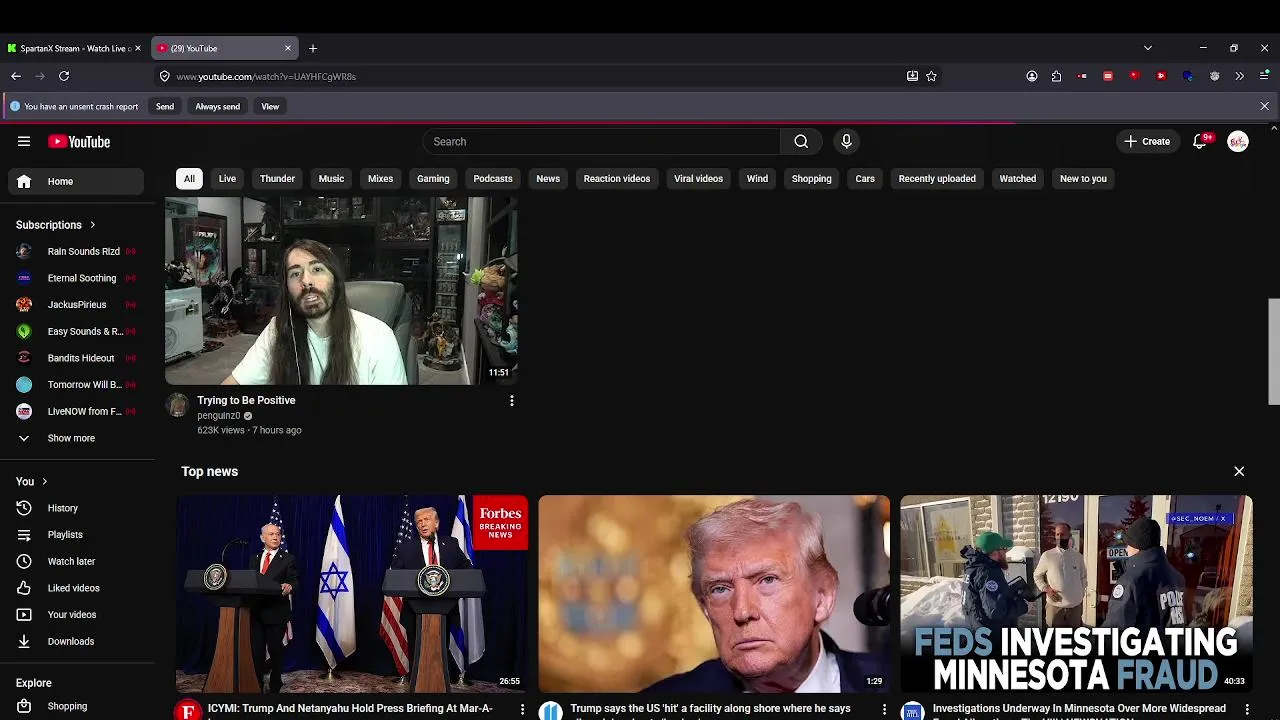Select the All filter chip
1280x720 pixels.
click(x=189, y=179)
